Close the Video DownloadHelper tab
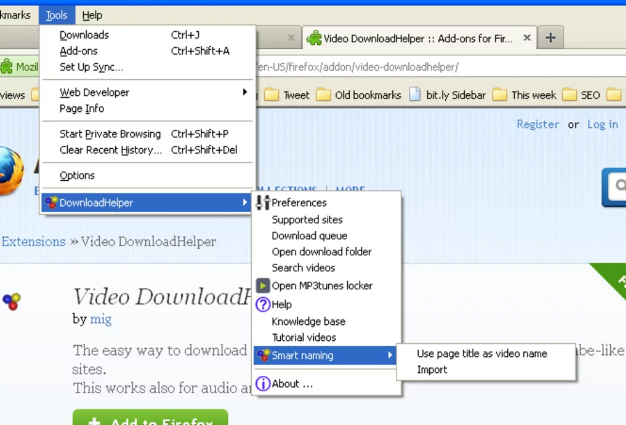Image resolution: width=626 pixels, height=425 pixels. [527, 38]
